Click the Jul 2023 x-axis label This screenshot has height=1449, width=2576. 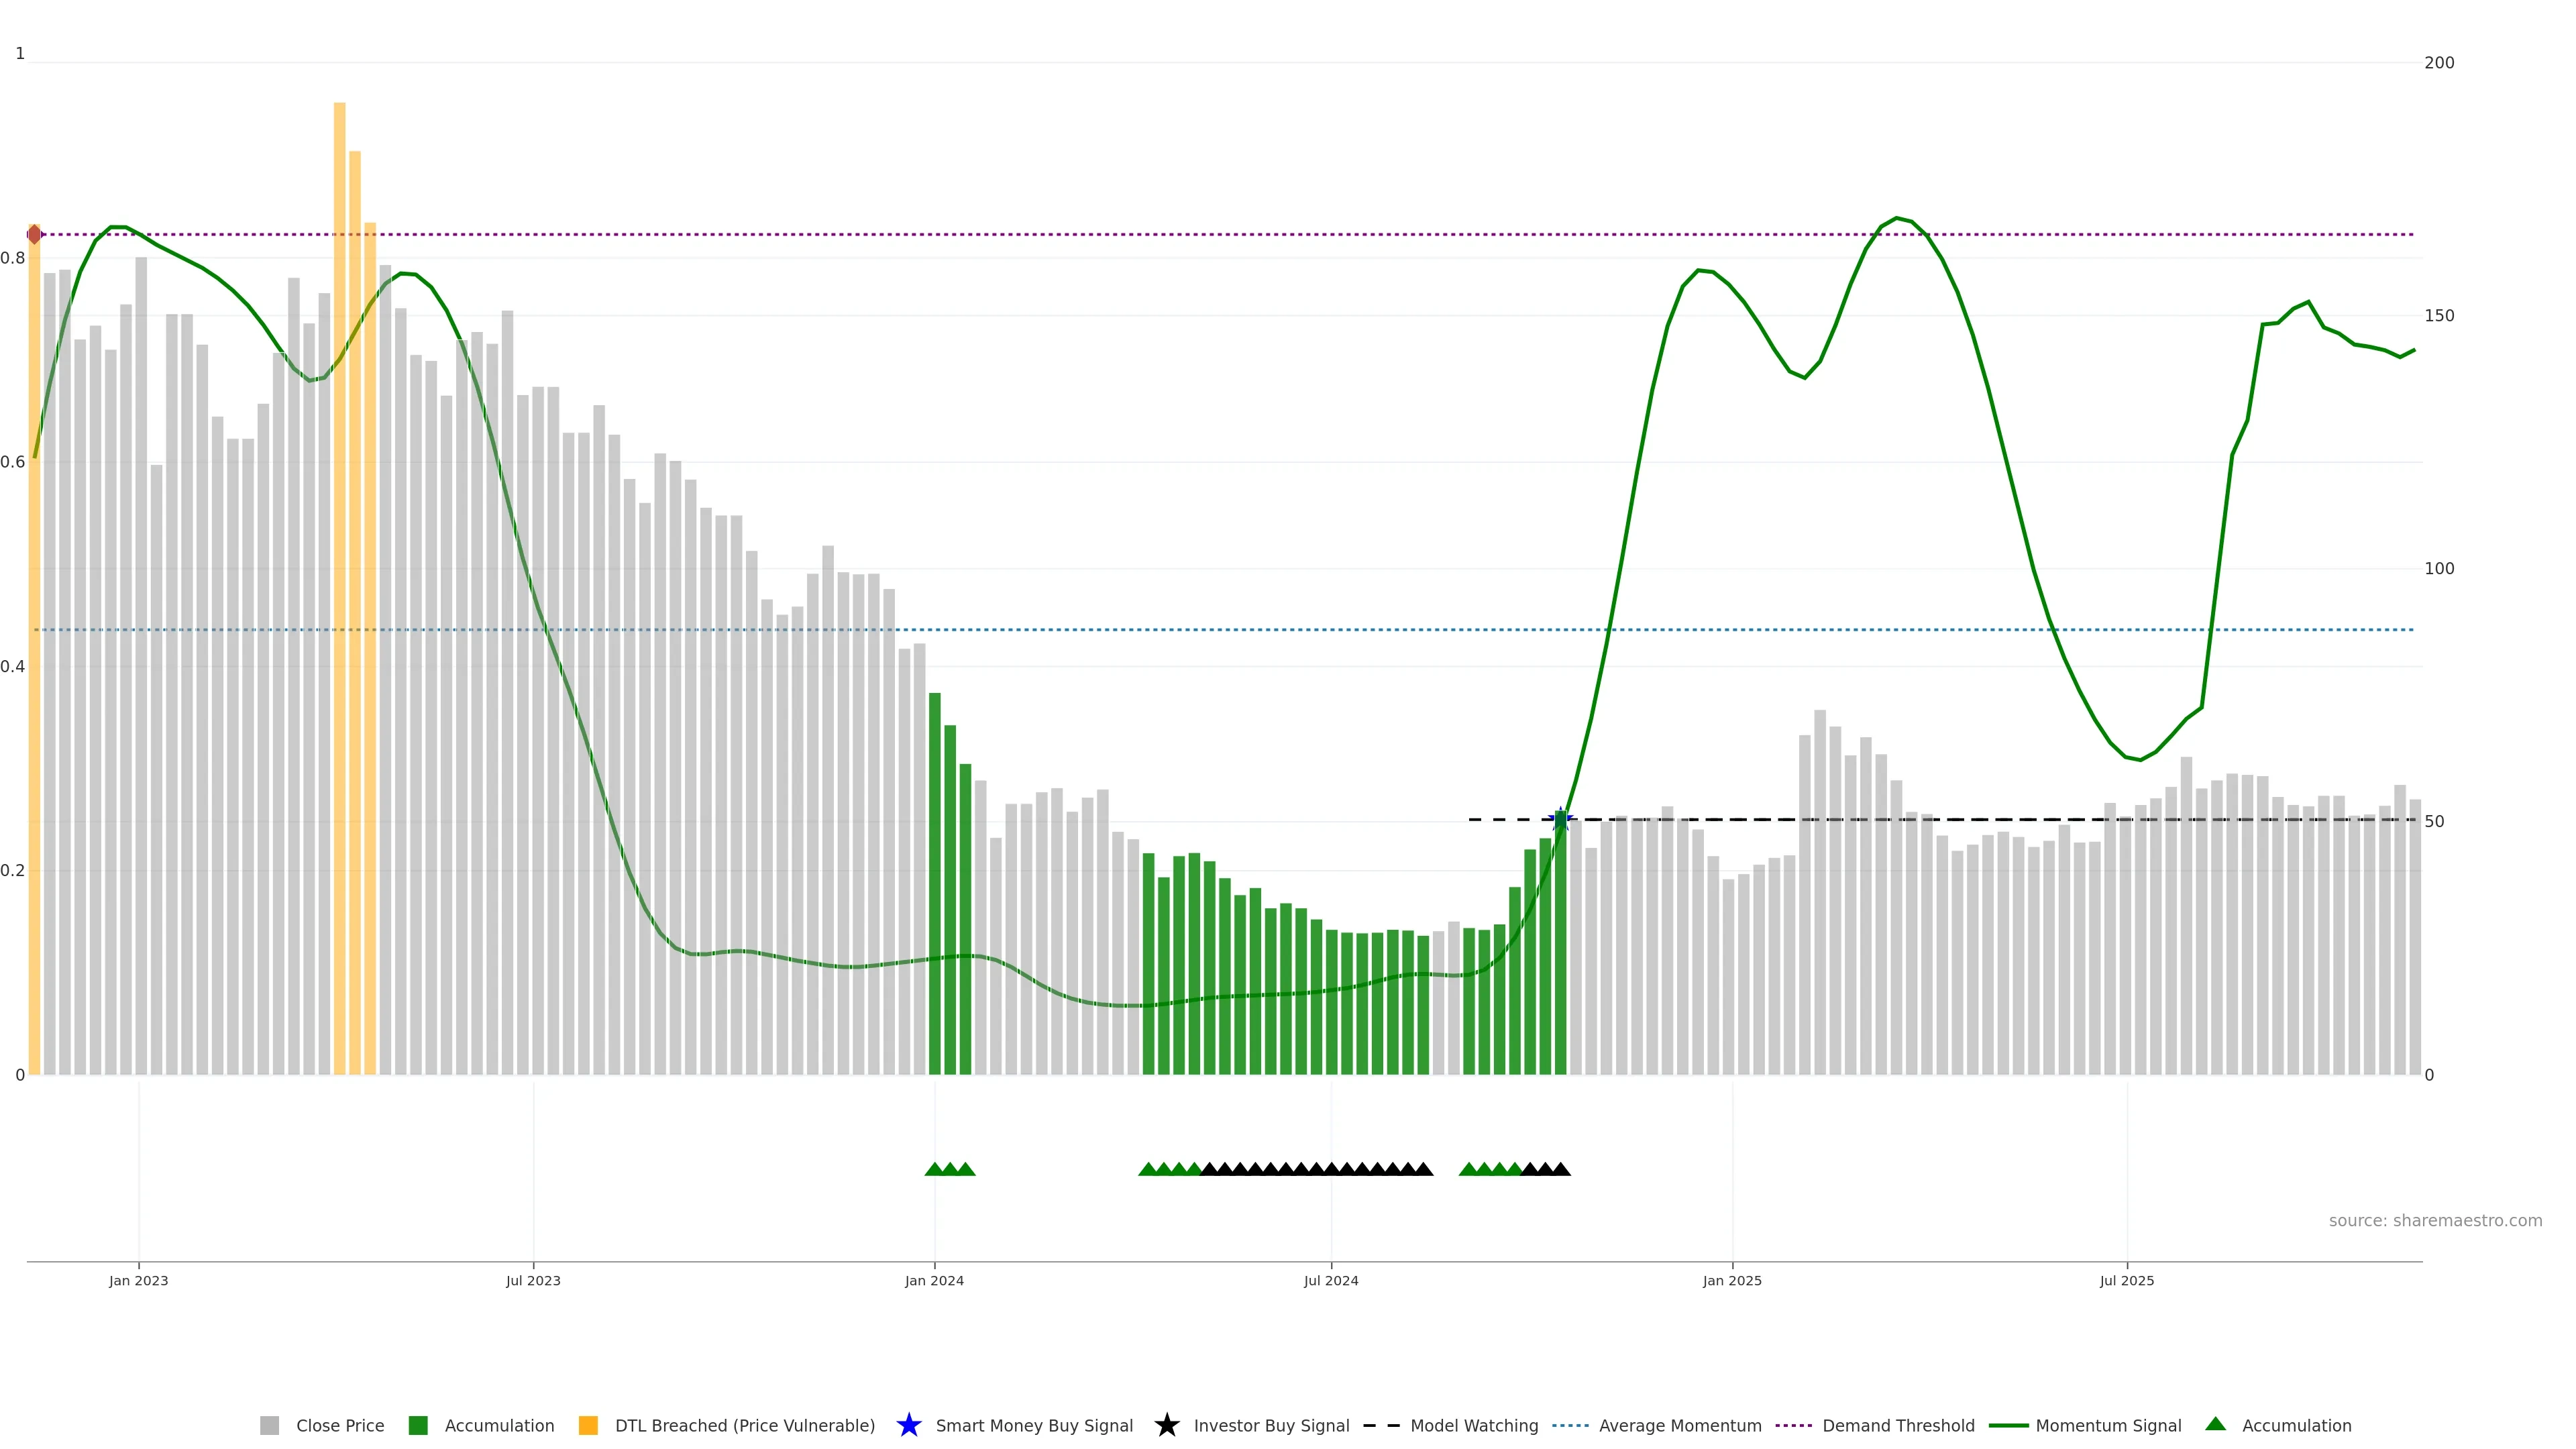[533, 1281]
